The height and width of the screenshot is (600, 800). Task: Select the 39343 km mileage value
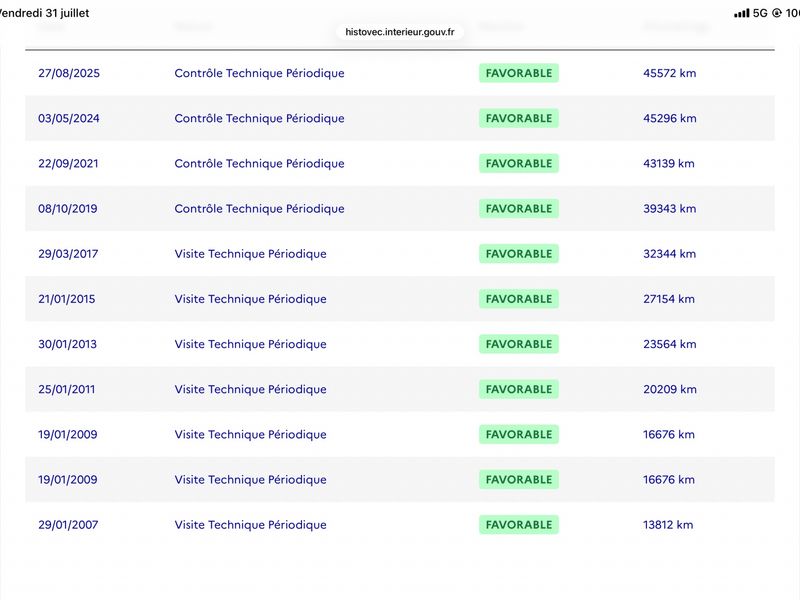669,209
